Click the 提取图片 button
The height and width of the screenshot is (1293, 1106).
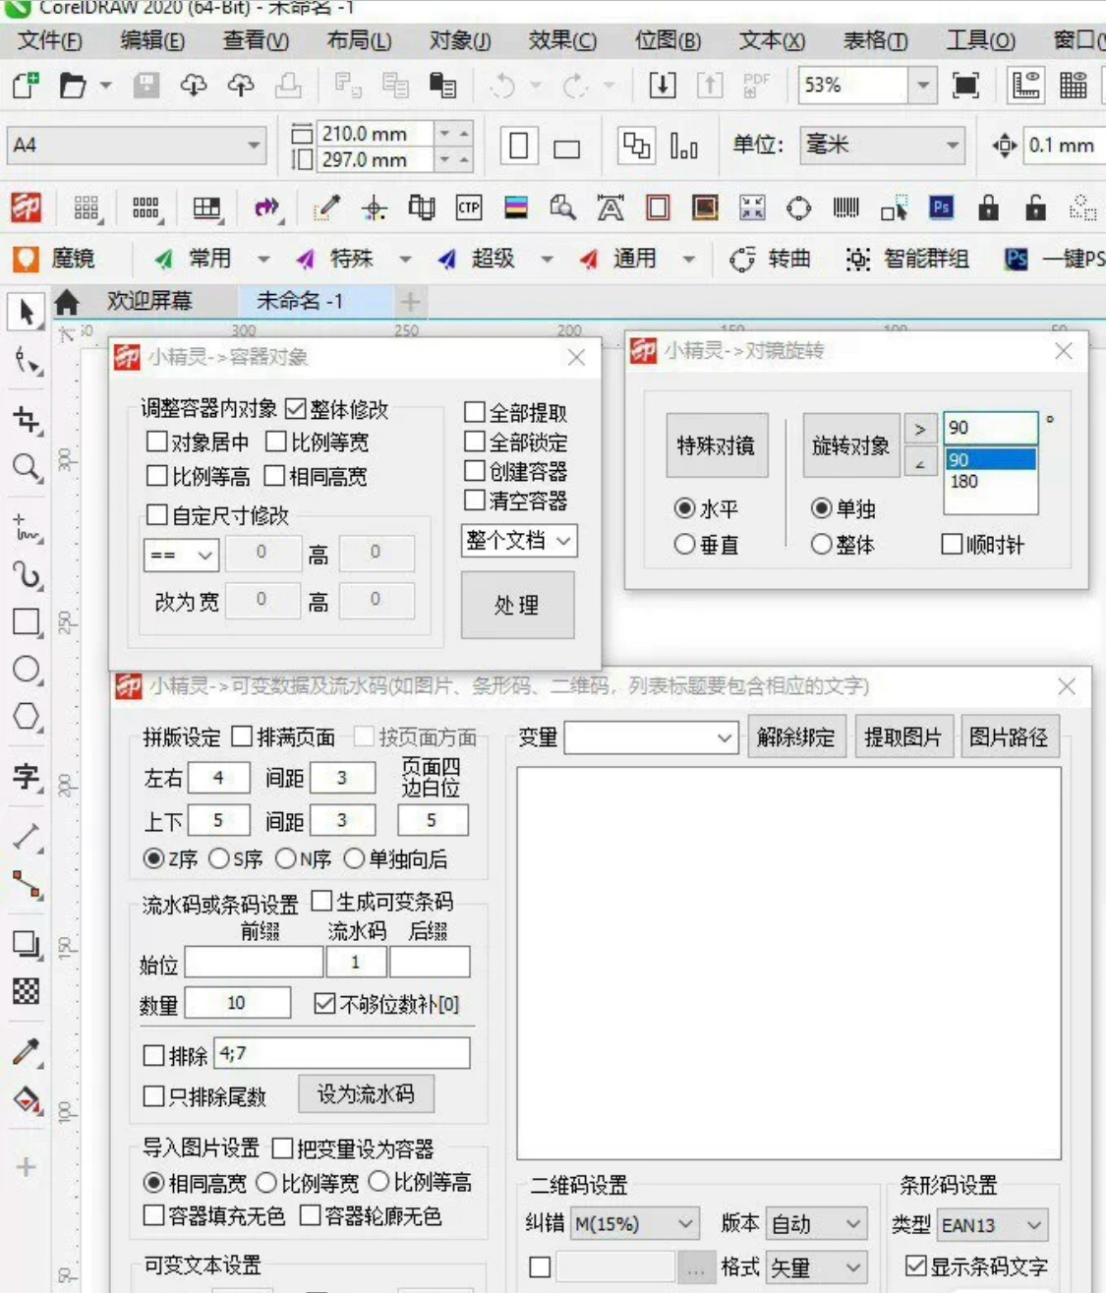(x=903, y=738)
